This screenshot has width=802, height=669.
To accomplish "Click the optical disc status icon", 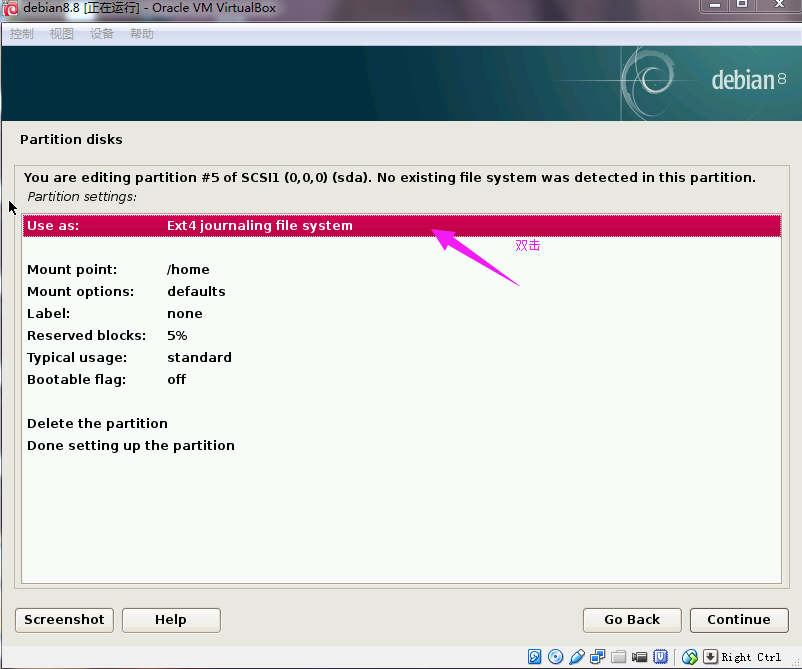I will click(x=555, y=657).
